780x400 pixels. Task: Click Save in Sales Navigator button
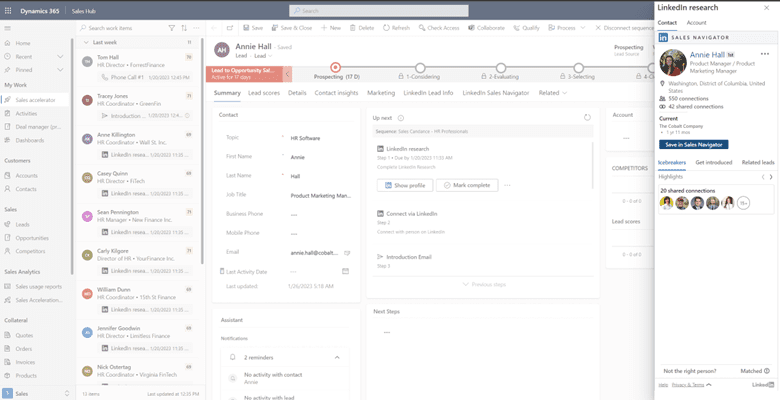(693, 144)
